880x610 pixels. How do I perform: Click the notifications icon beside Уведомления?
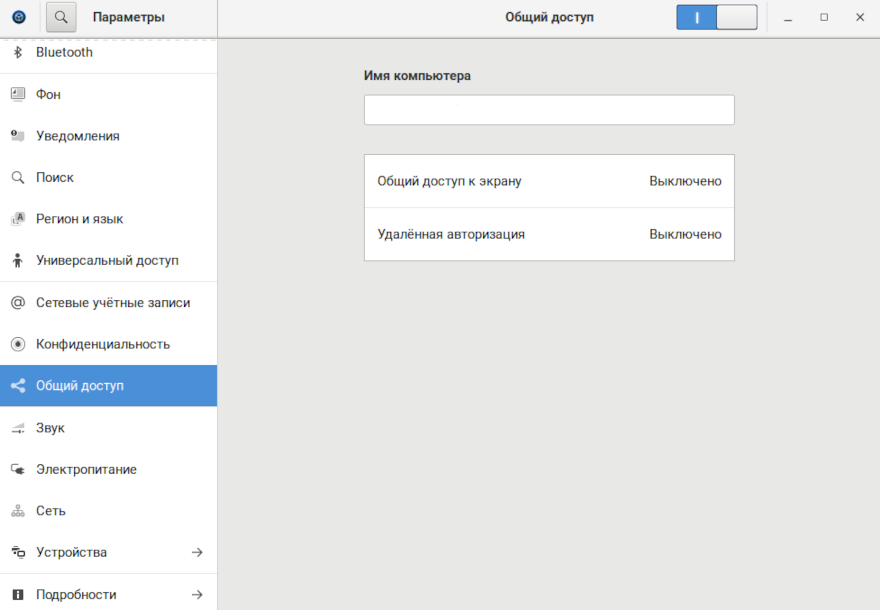tap(17, 136)
